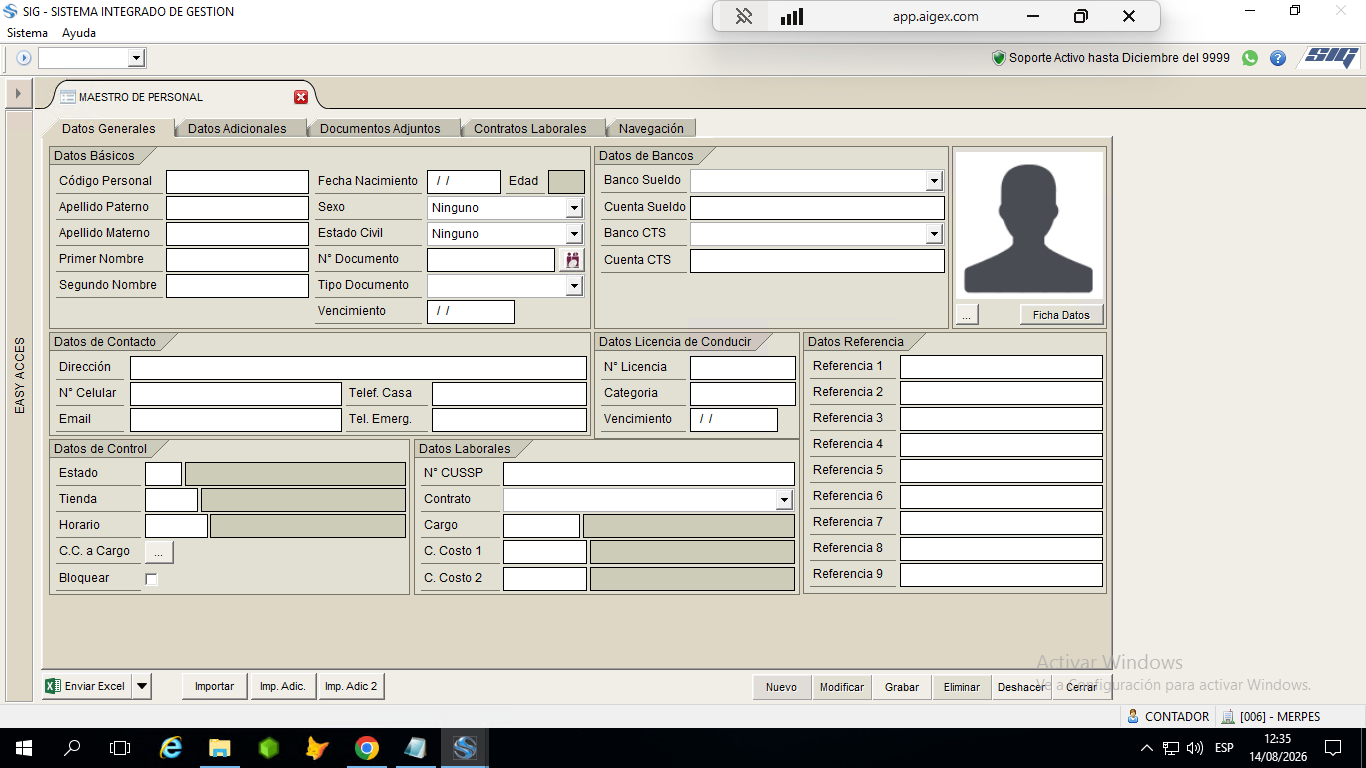The image size is (1366, 768).
Task: Click the Ficha Datos button
Action: (1061, 315)
